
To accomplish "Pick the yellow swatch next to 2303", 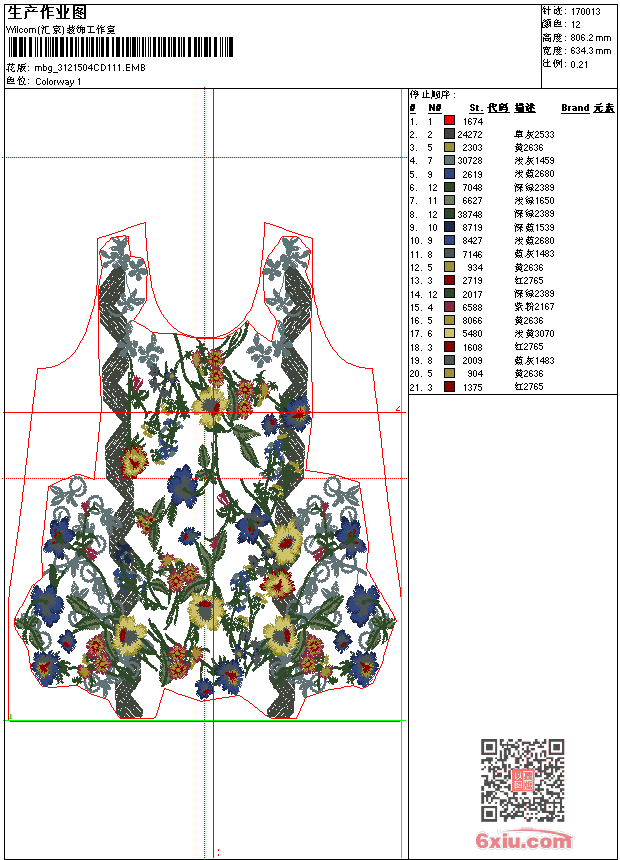I will pyautogui.click(x=449, y=147).
